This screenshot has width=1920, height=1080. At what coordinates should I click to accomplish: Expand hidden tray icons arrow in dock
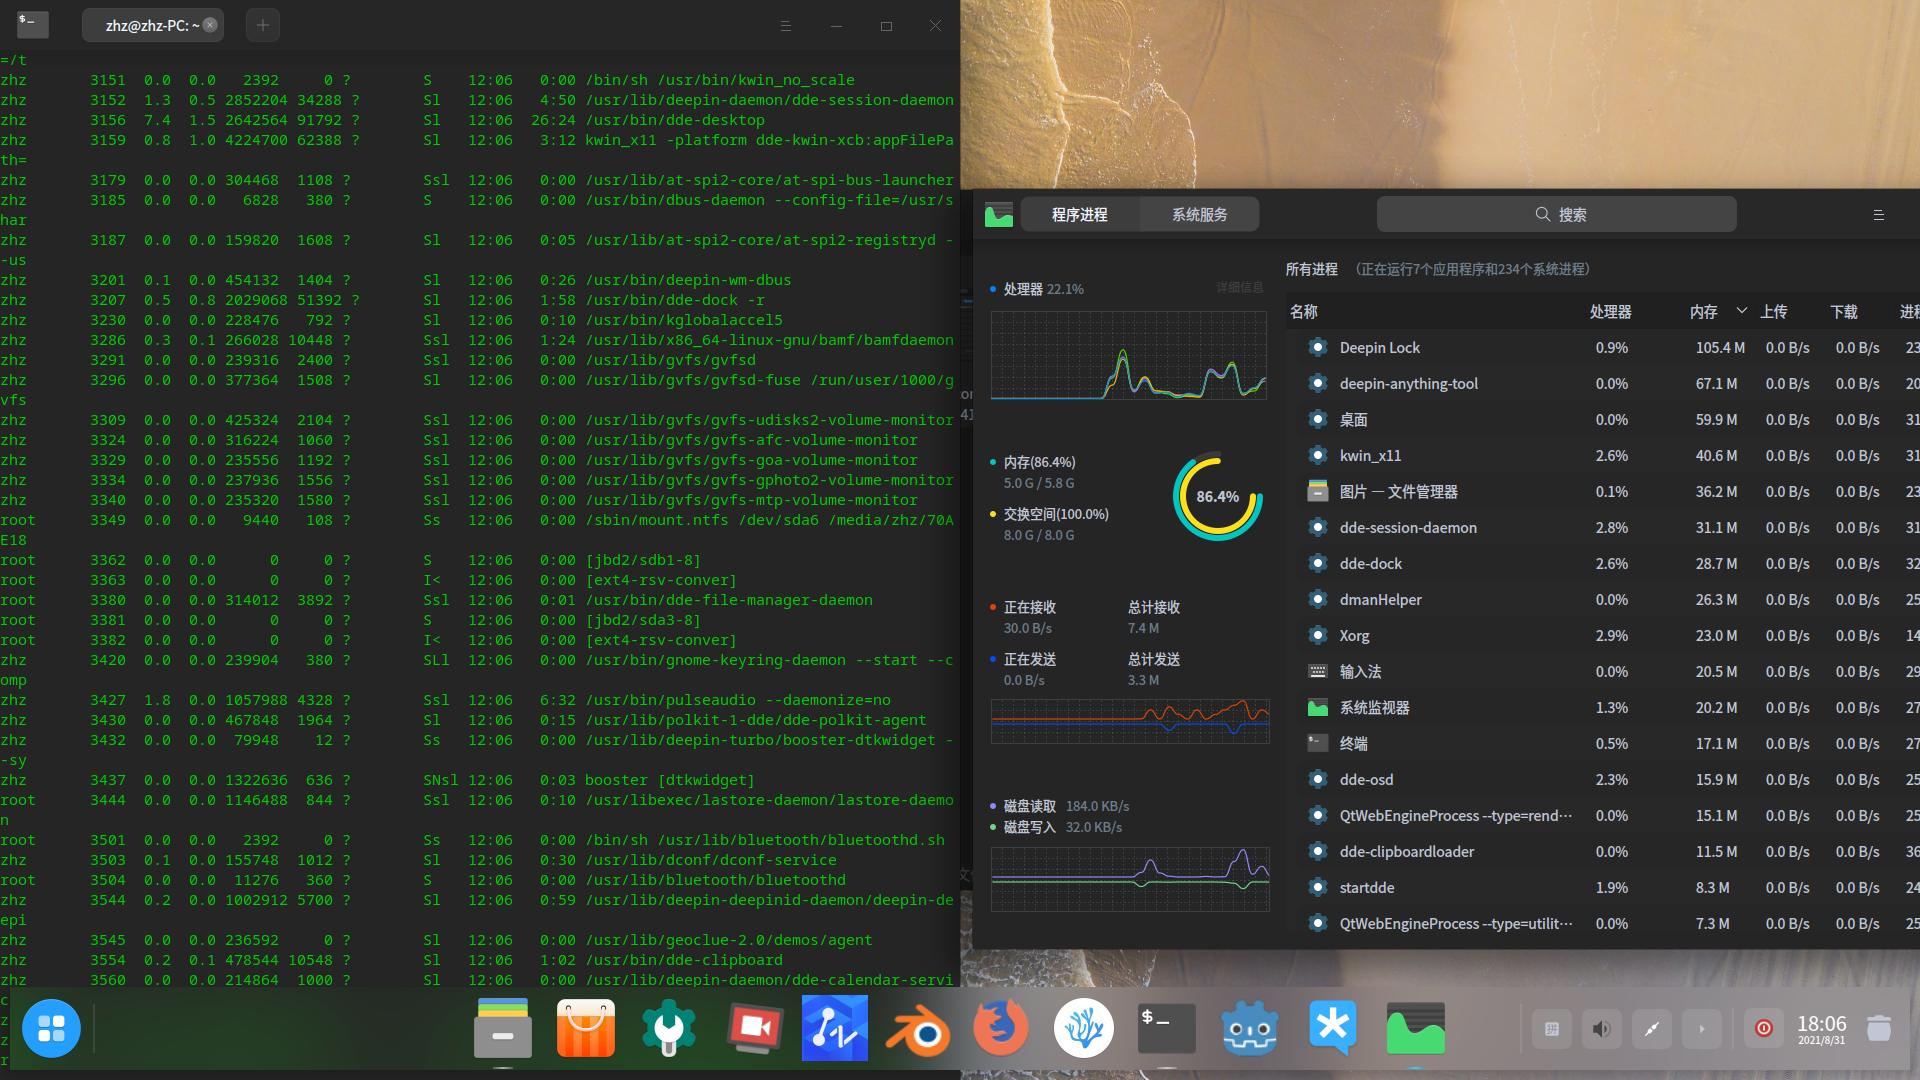click(x=1701, y=1028)
